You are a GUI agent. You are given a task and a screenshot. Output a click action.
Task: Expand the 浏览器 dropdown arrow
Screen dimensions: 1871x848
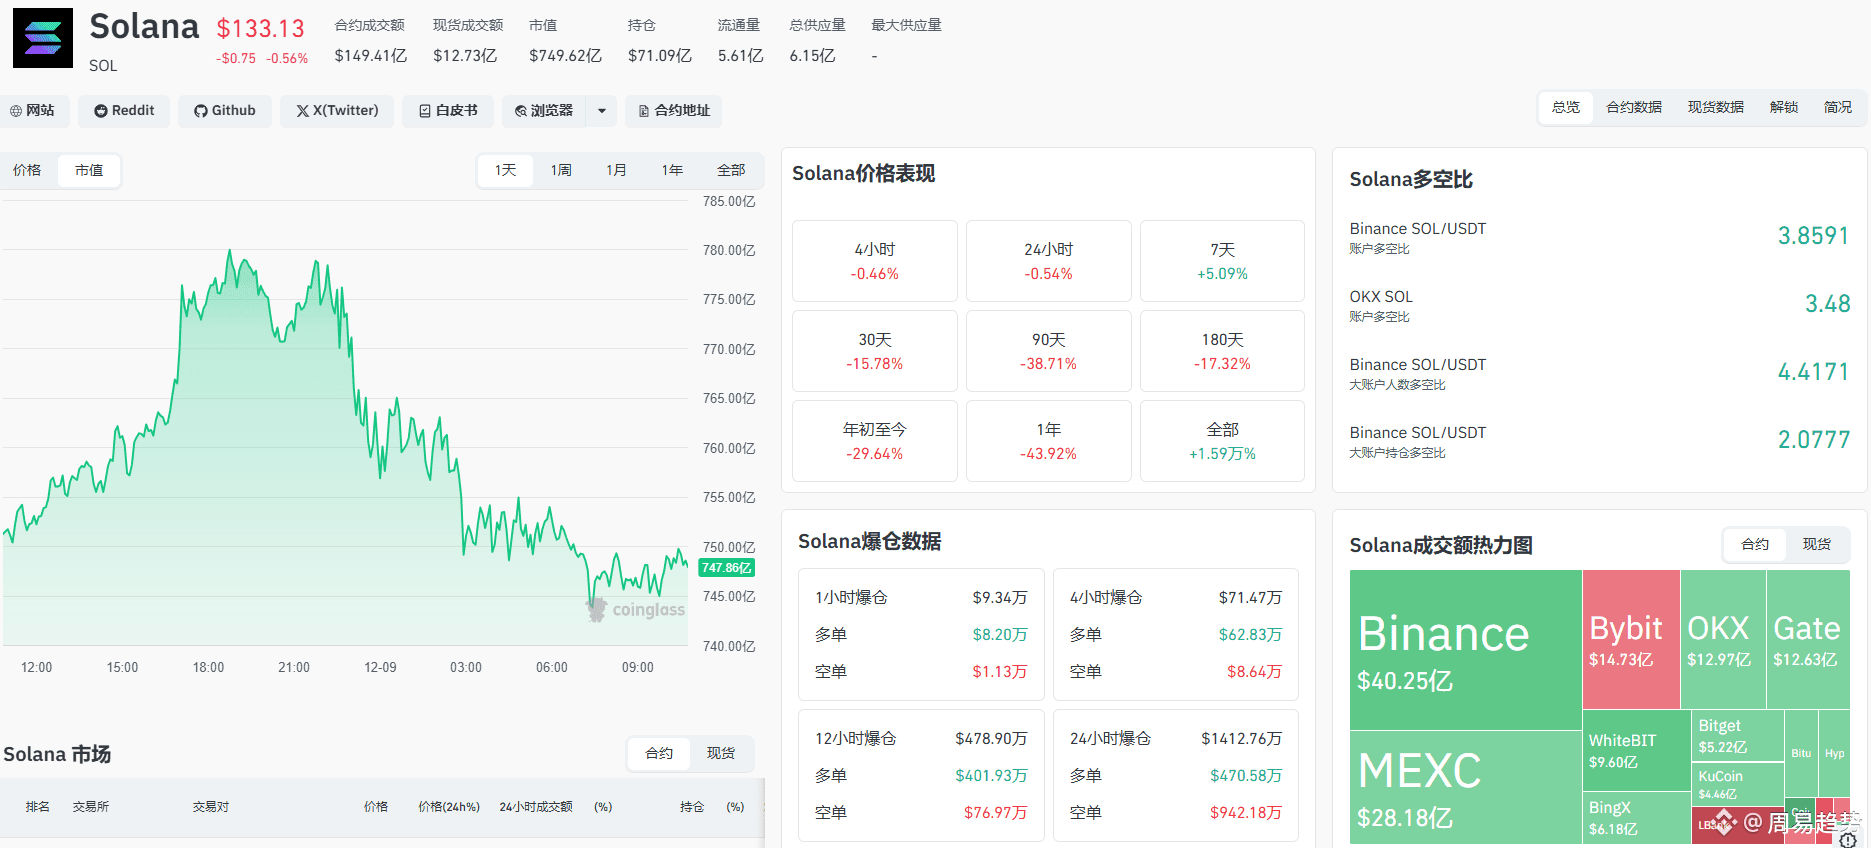pyautogui.click(x=602, y=111)
